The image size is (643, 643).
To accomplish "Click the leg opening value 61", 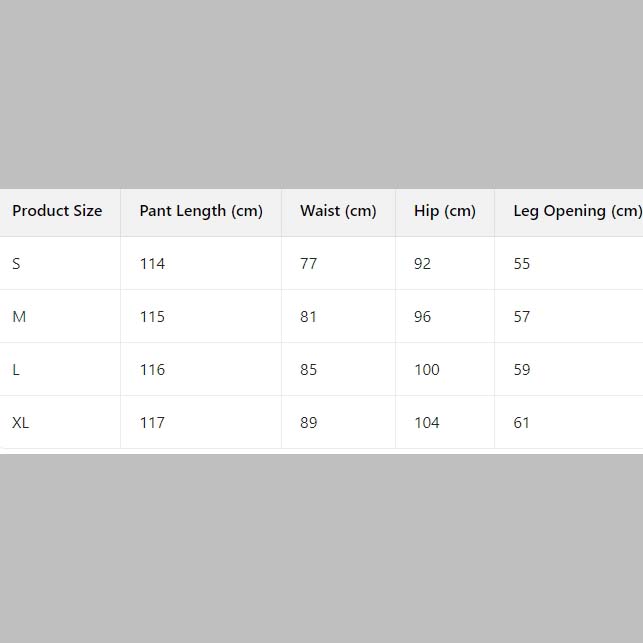I will tap(522, 423).
